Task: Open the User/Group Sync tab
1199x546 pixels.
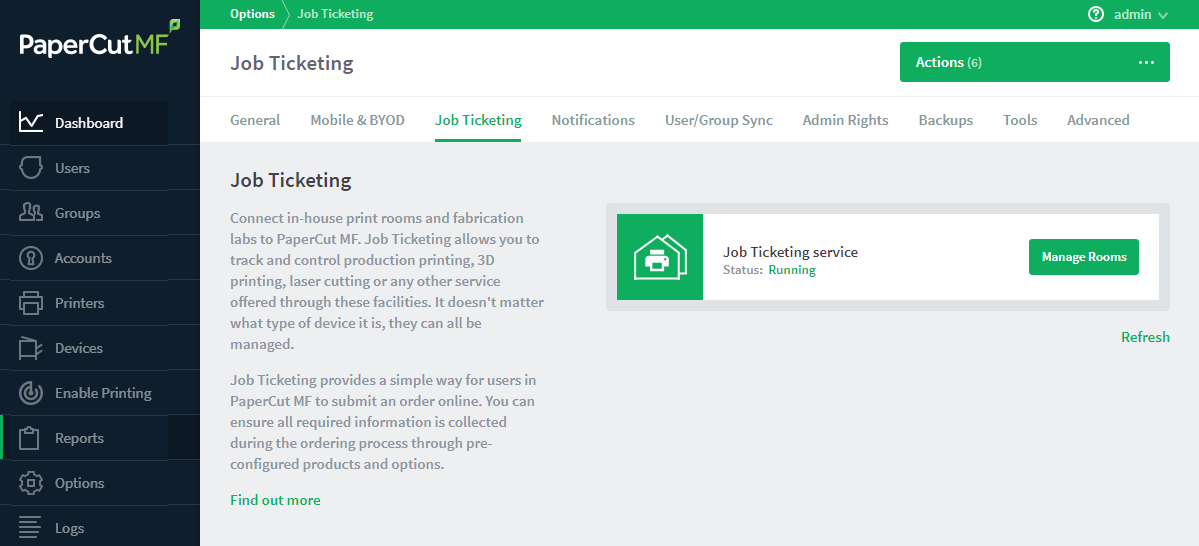Action: [x=719, y=120]
